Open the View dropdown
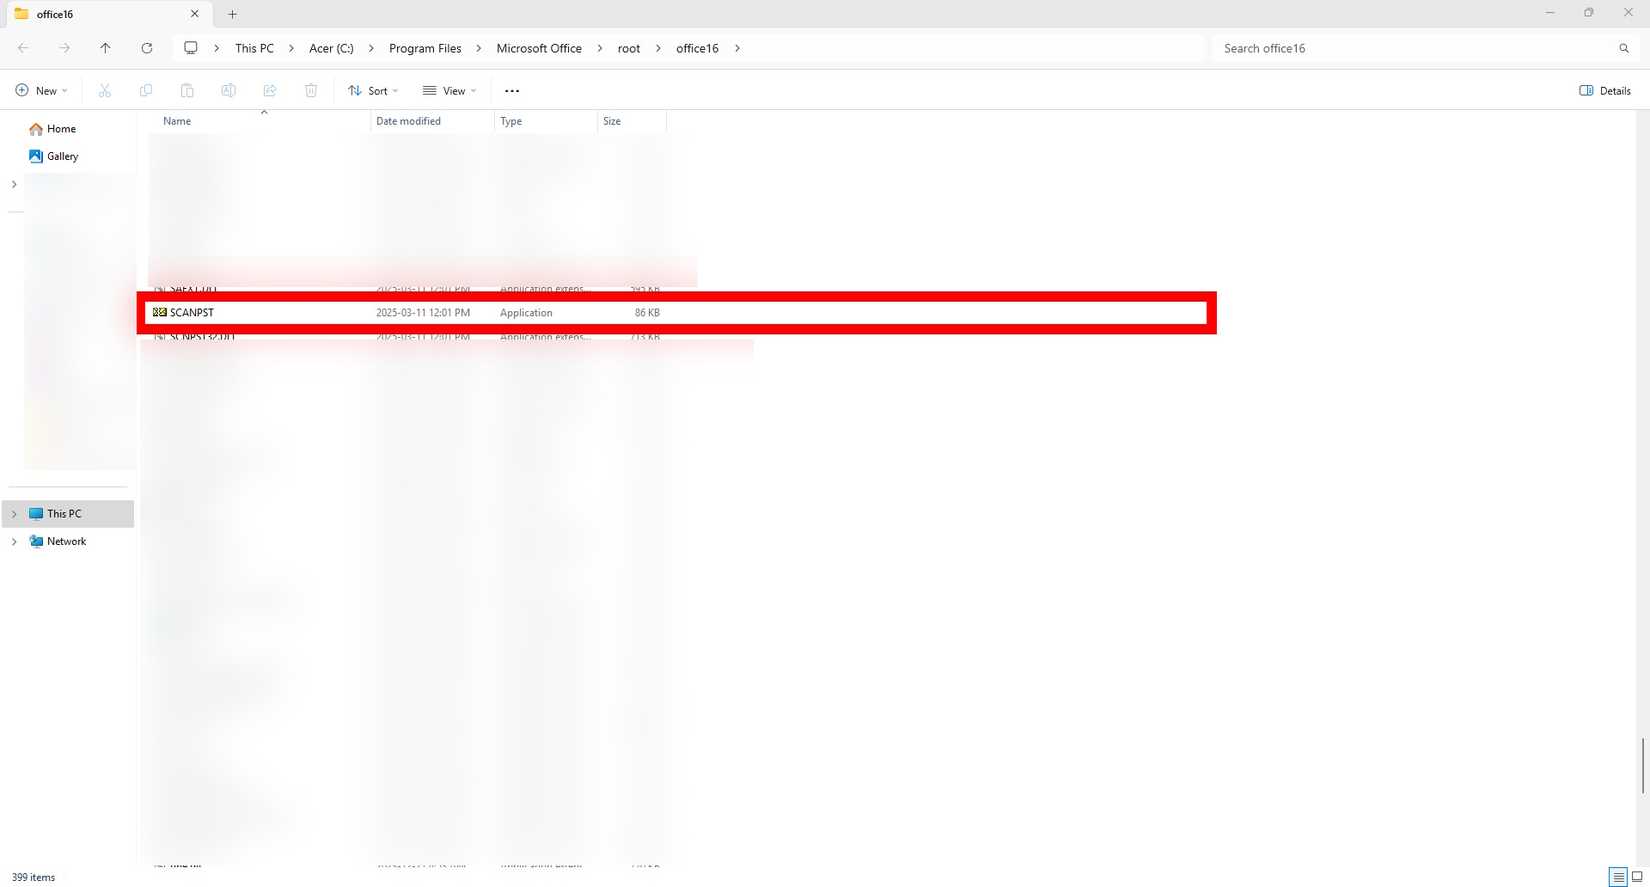 pos(449,91)
